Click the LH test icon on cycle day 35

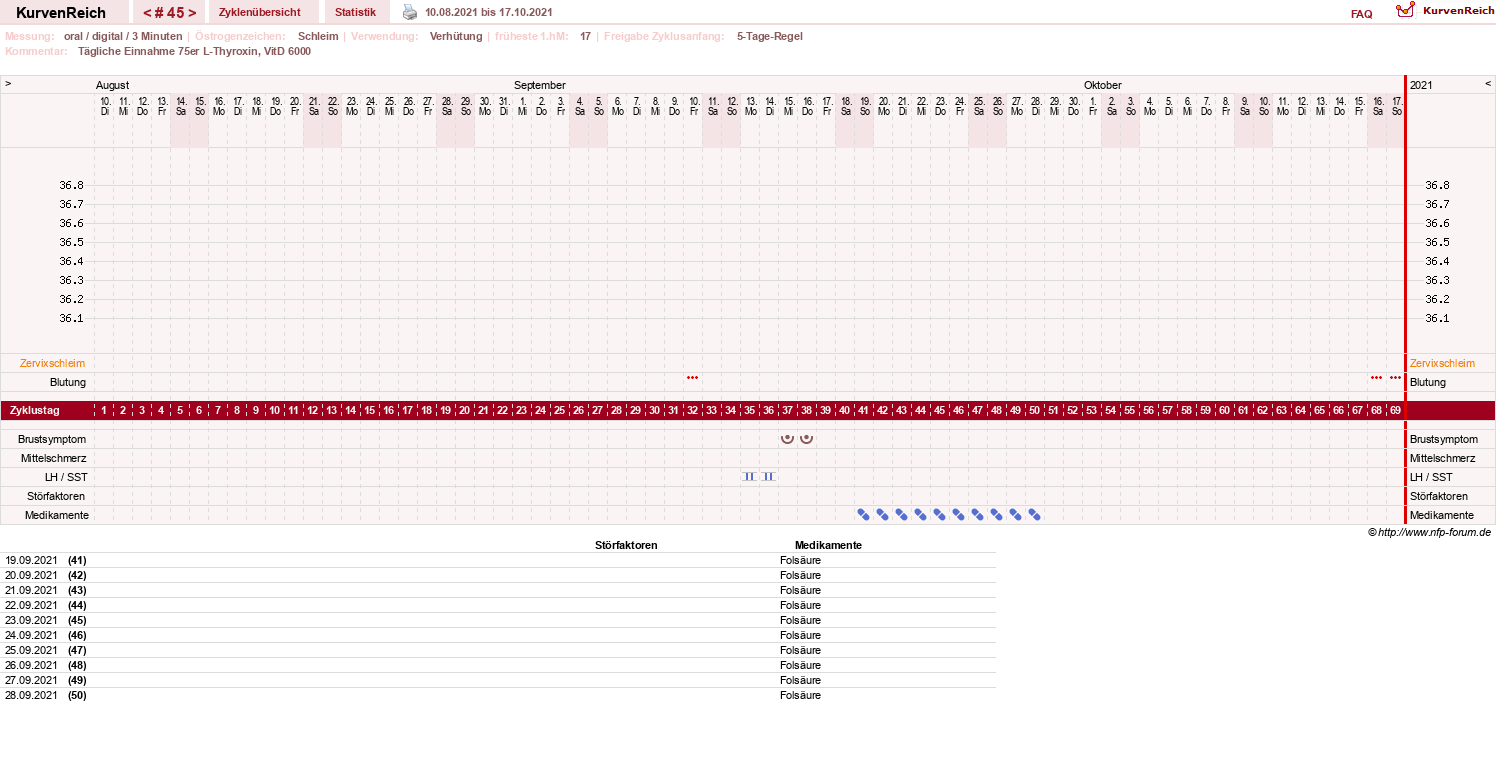pos(749,476)
